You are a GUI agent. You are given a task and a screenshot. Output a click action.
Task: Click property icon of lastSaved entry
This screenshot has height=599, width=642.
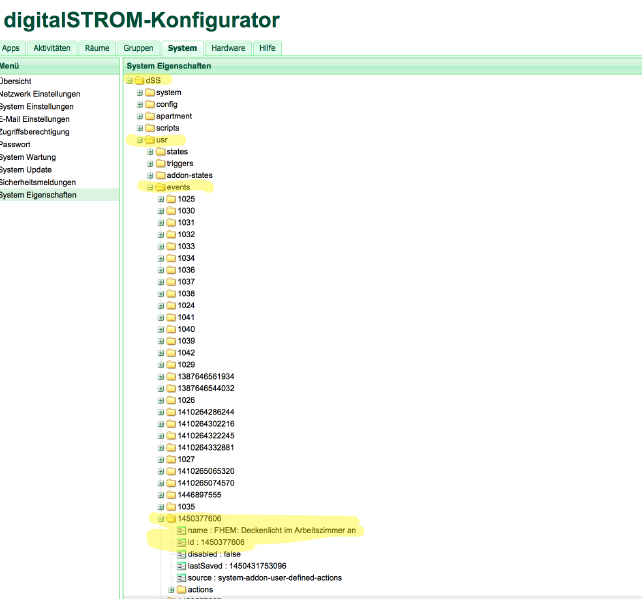point(181,566)
